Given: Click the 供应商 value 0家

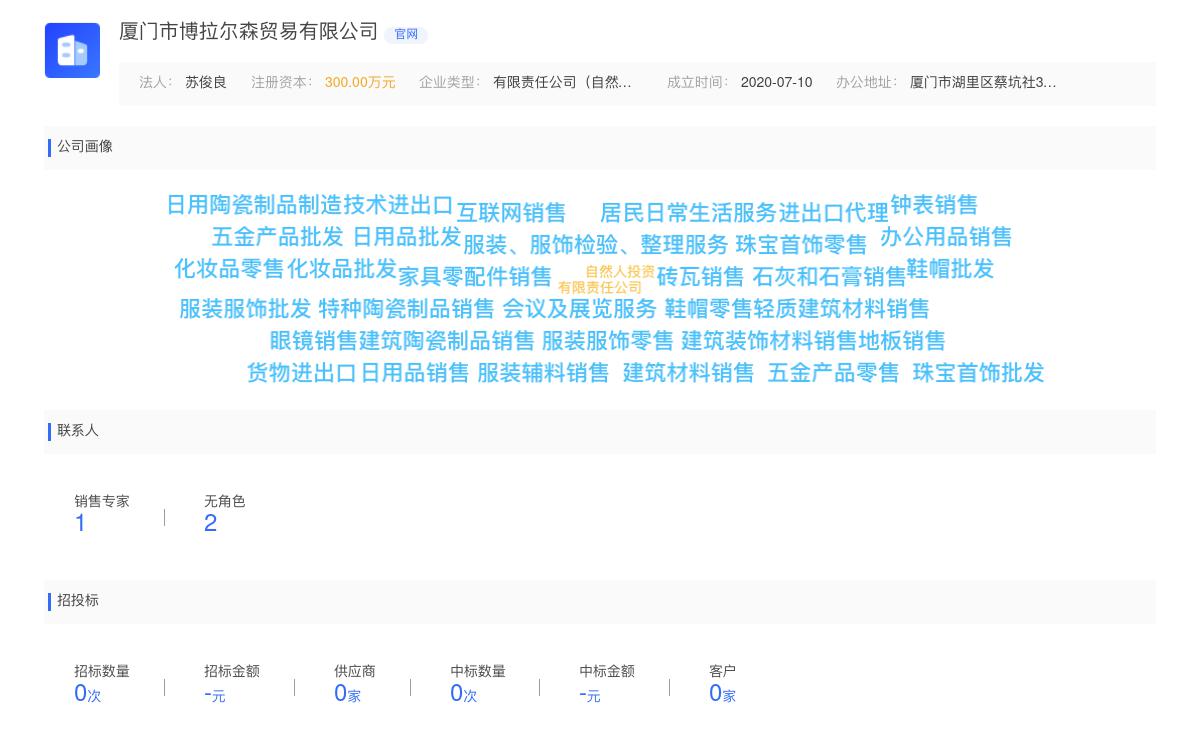Looking at the screenshot, I should (346, 692).
